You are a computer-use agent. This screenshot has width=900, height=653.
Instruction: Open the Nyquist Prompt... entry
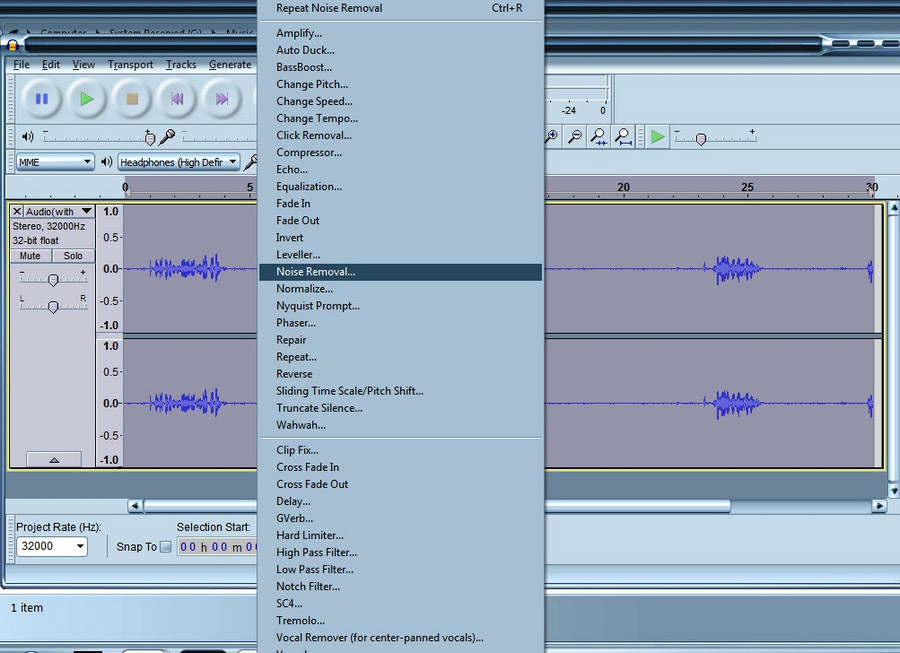[400, 306]
